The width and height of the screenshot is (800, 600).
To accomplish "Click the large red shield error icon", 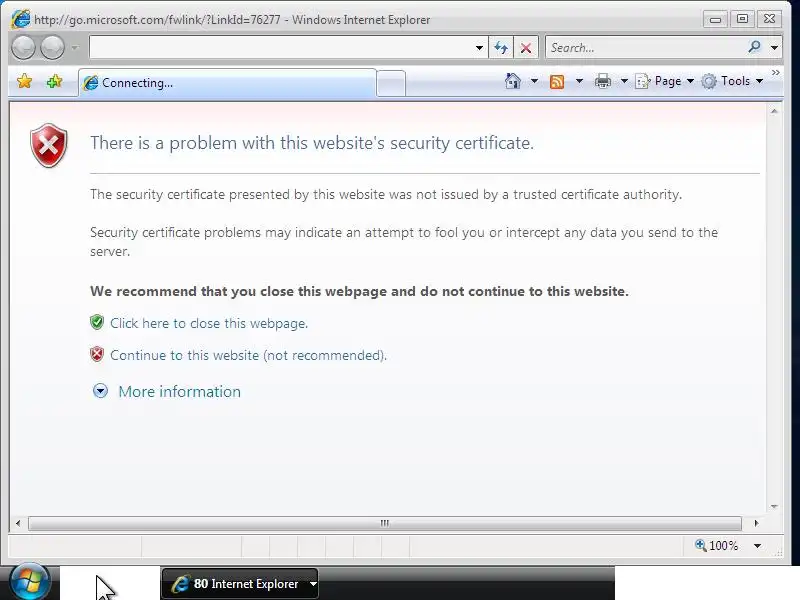I will (x=48, y=145).
